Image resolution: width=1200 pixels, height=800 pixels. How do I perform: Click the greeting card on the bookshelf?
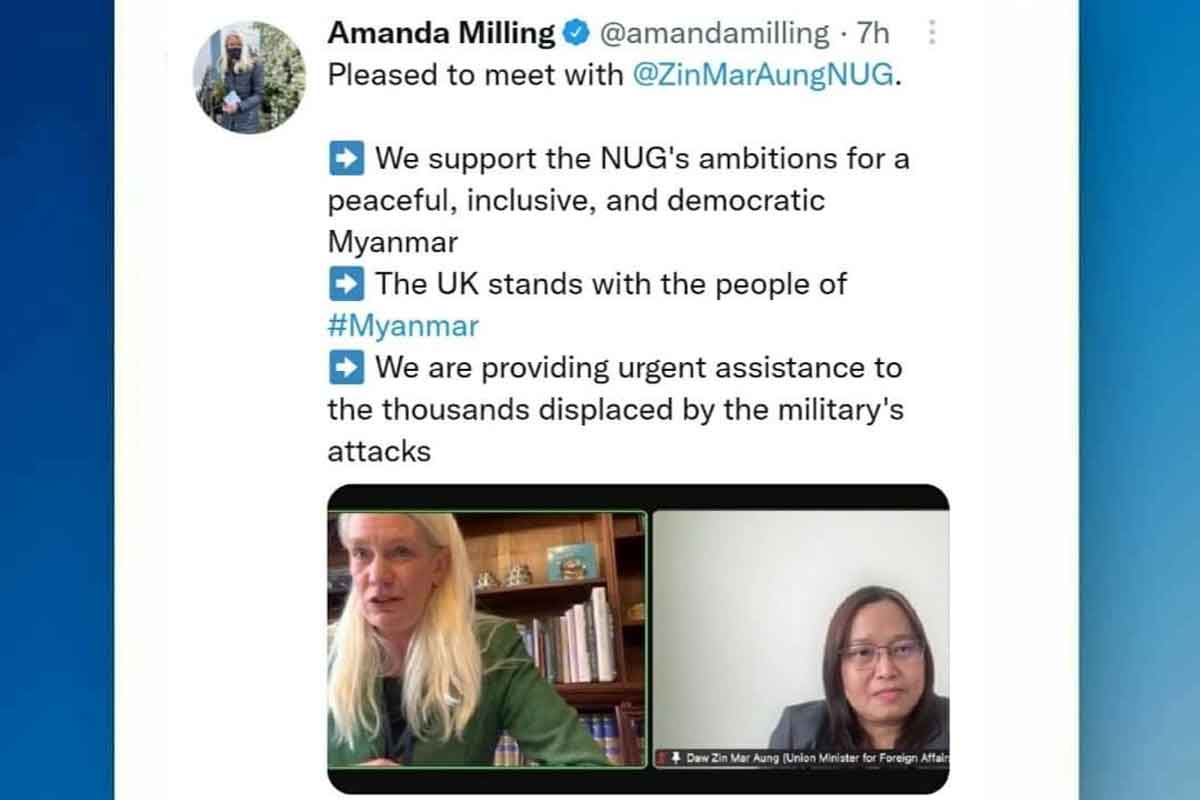(x=573, y=562)
